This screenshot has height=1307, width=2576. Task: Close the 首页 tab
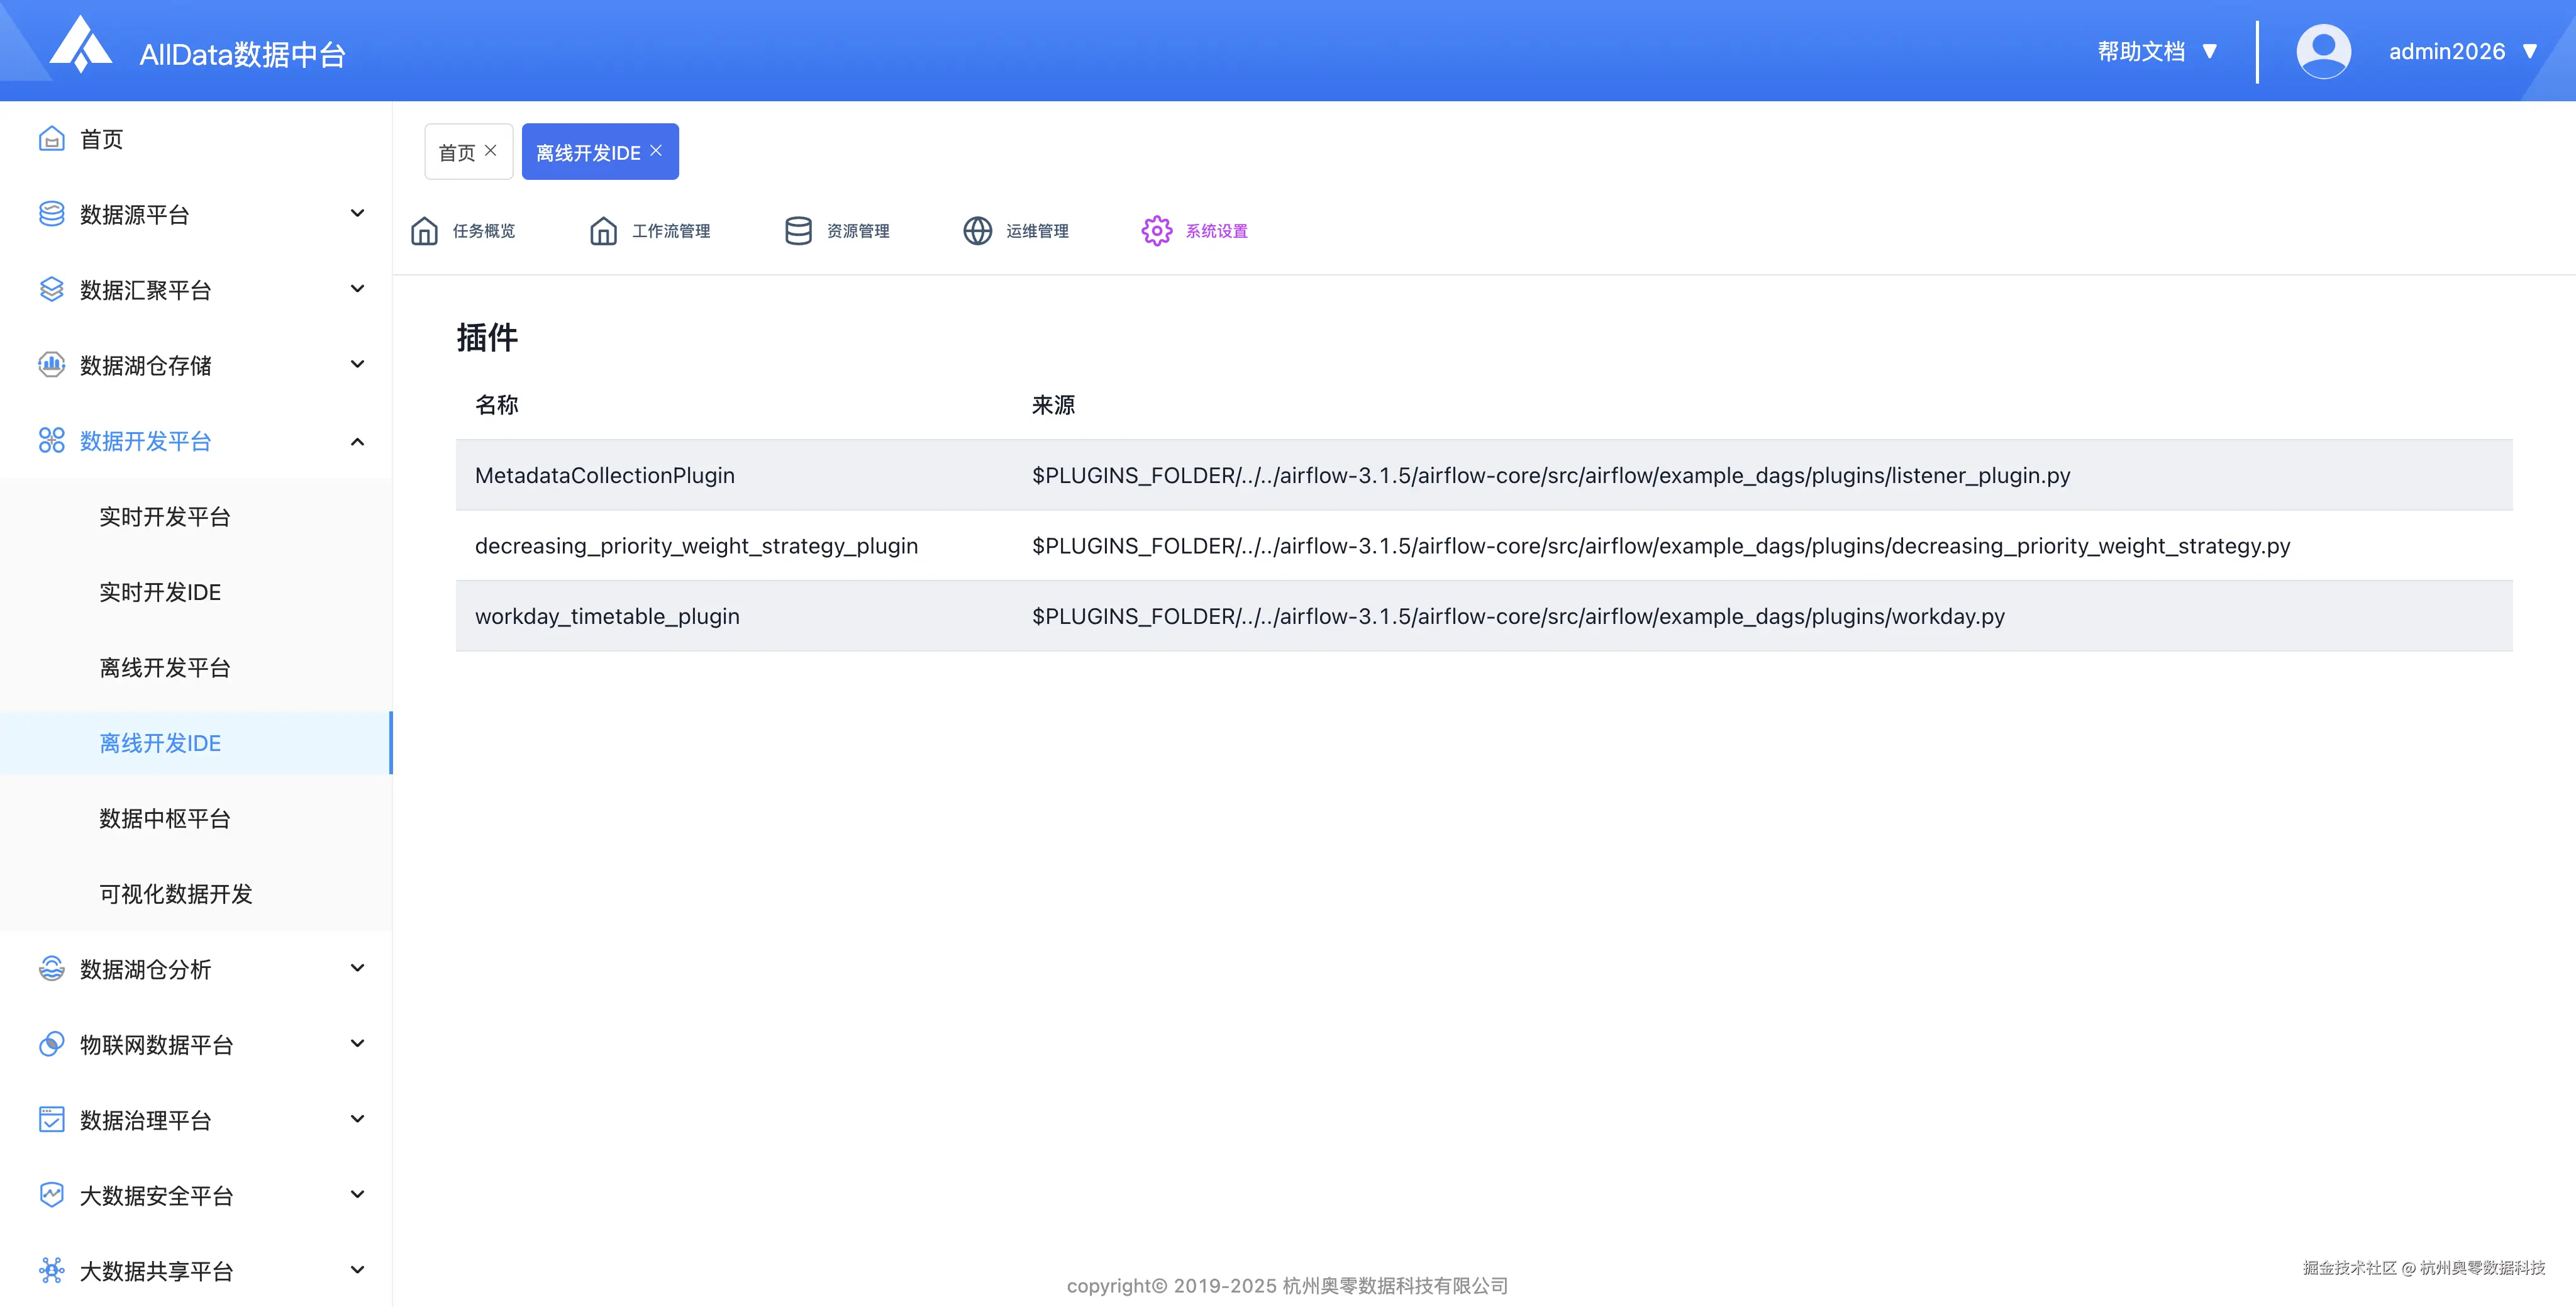pyautogui.click(x=491, y=151)
